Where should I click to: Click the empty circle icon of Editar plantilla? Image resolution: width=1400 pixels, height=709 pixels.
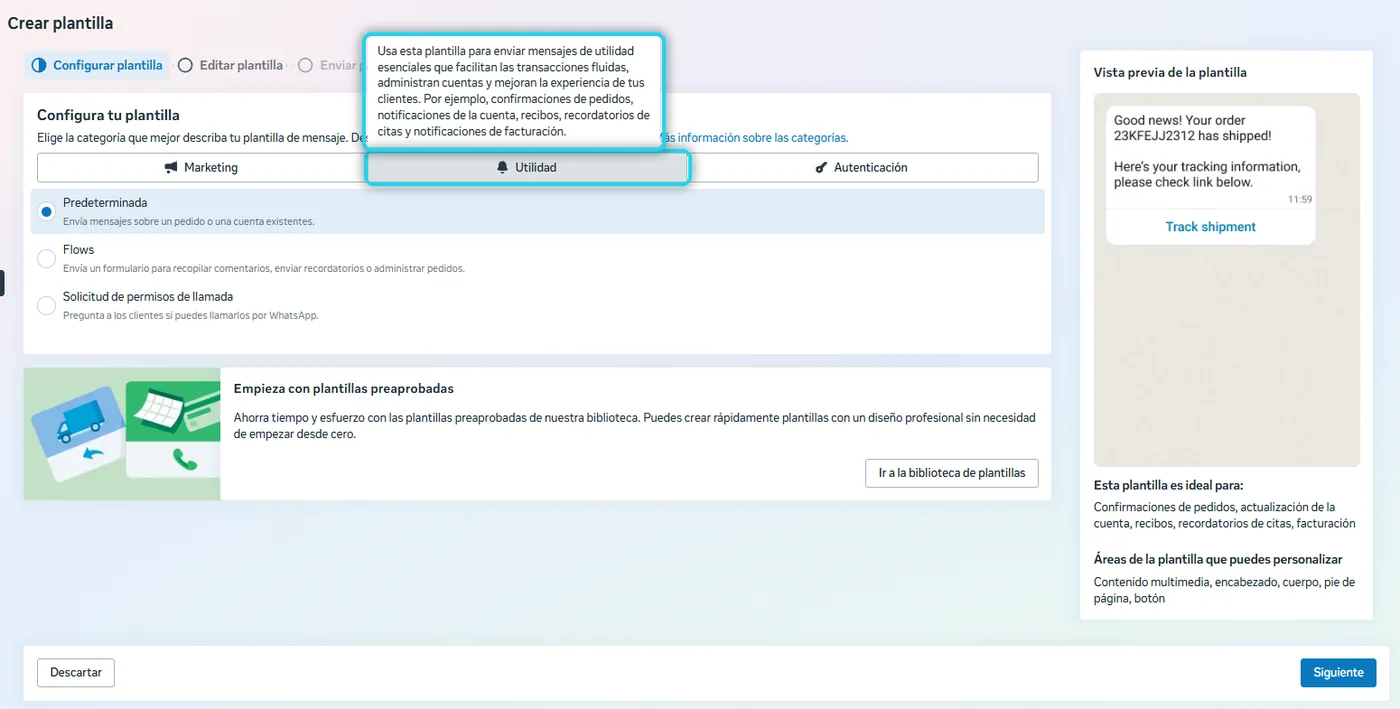pyautogui.click(x=185, y=65)
